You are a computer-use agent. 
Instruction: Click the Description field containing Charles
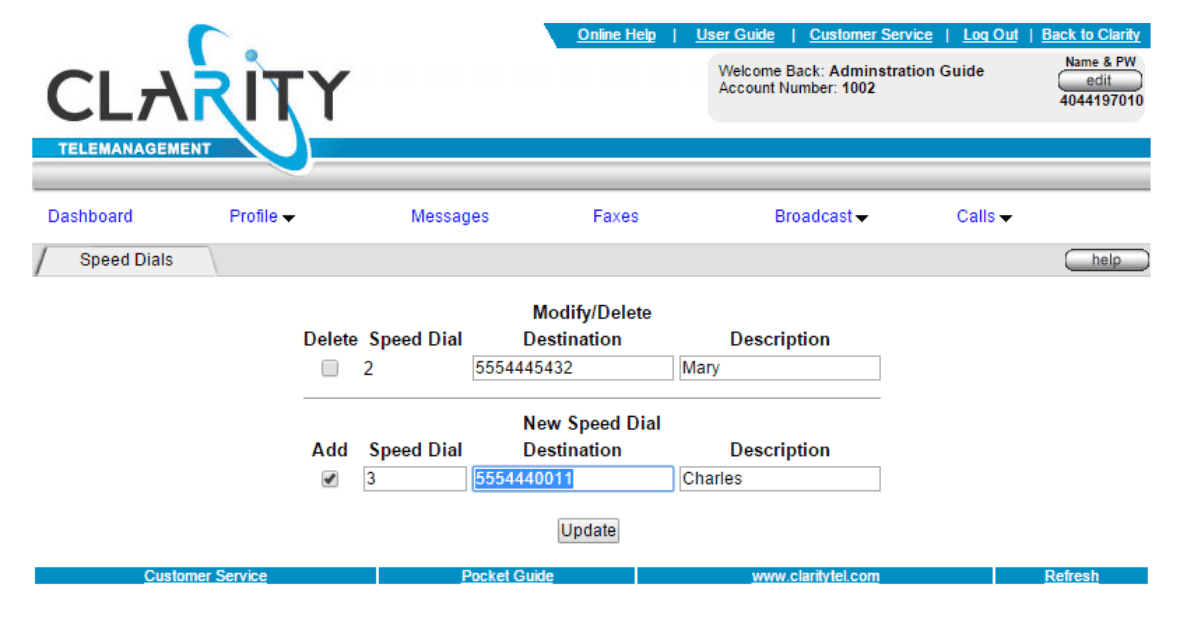pyautogui.click(x=779, y=479)
